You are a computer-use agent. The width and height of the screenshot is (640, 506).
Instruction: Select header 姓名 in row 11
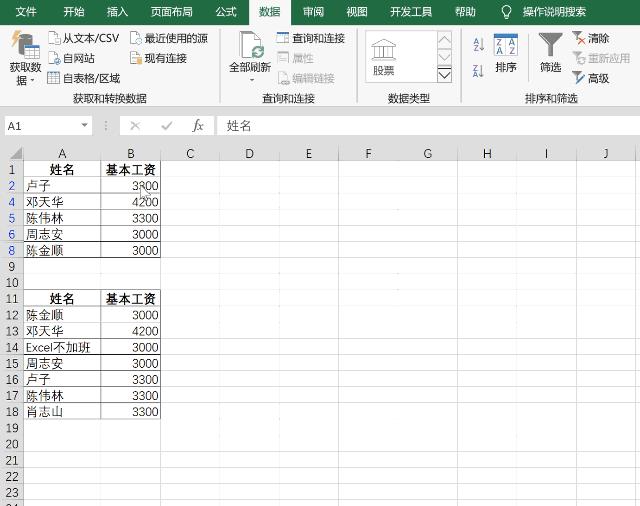62,299
